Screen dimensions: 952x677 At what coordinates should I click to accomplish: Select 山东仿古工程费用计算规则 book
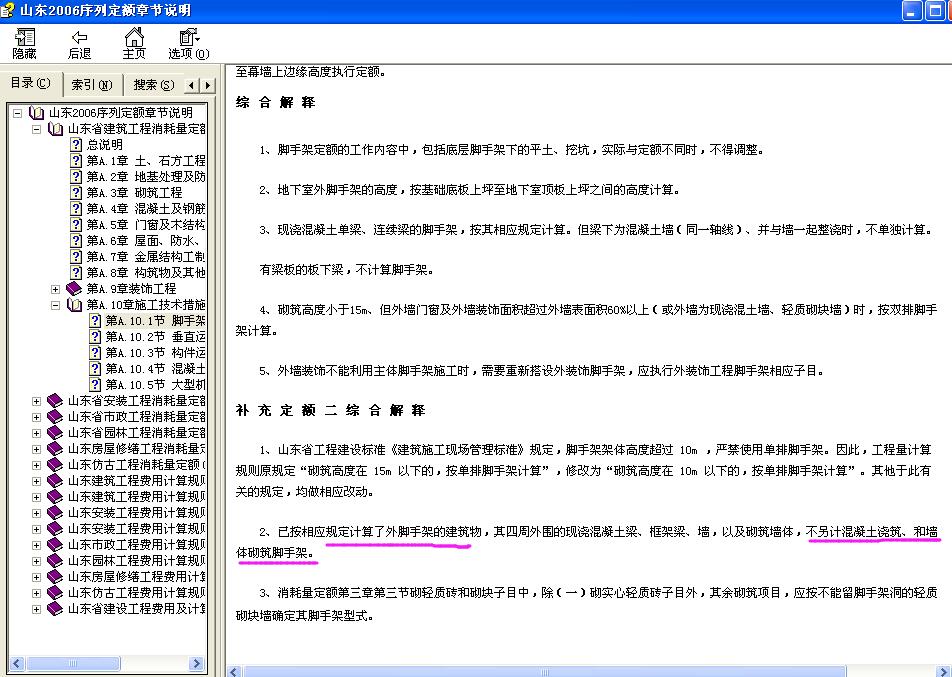(137, 593)
